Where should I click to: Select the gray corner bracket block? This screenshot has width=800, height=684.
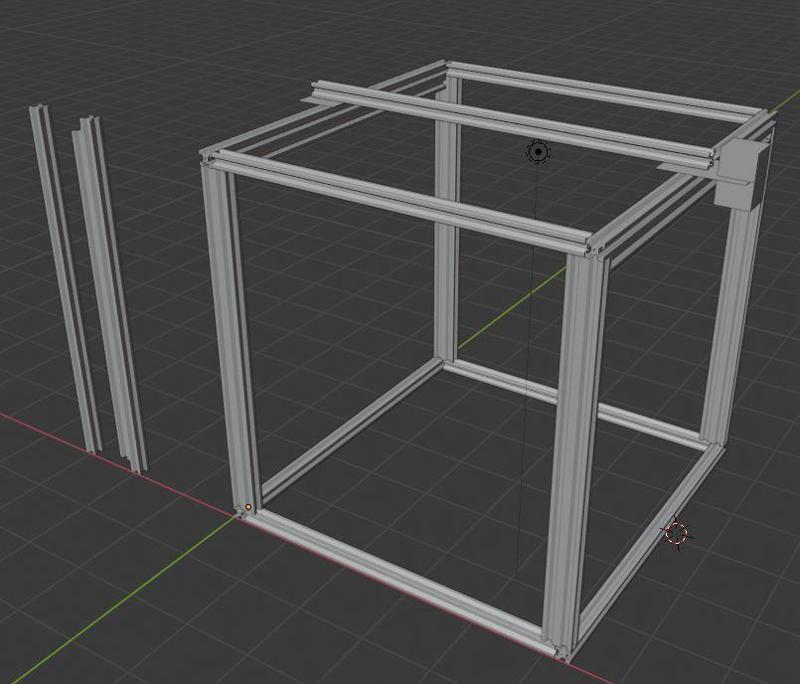[x=741, y=174]
